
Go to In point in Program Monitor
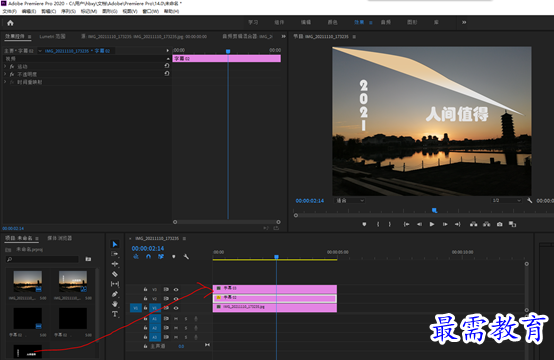(x=406, y=224)
